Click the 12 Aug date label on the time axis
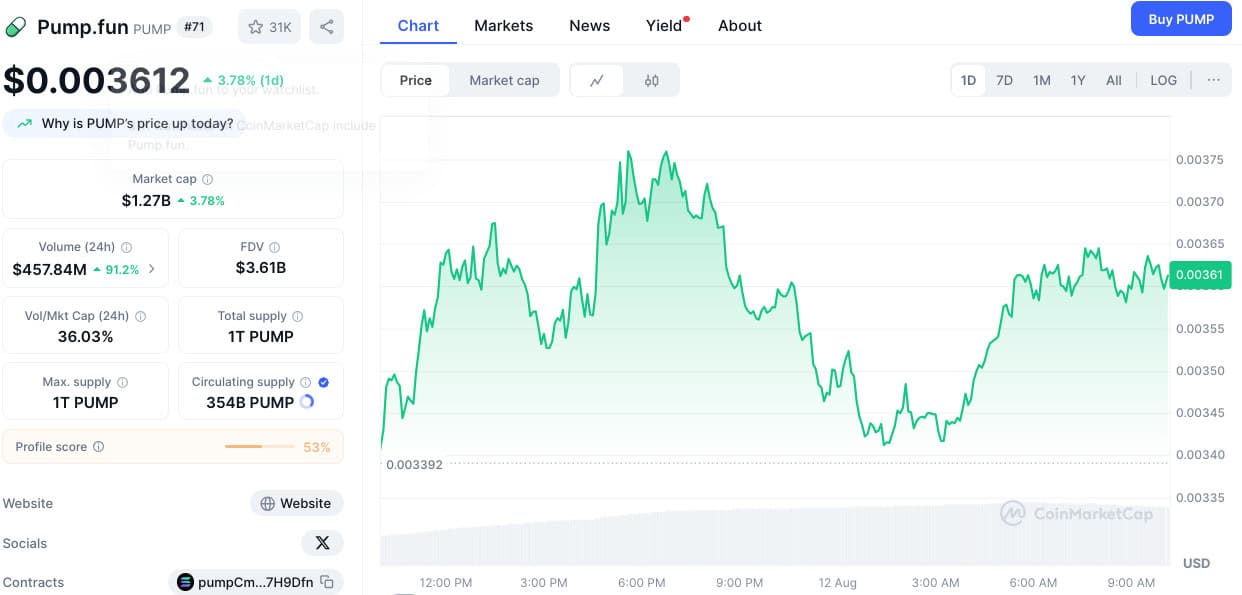Viewport: 1242px width, 595px height. pos(837,582)
